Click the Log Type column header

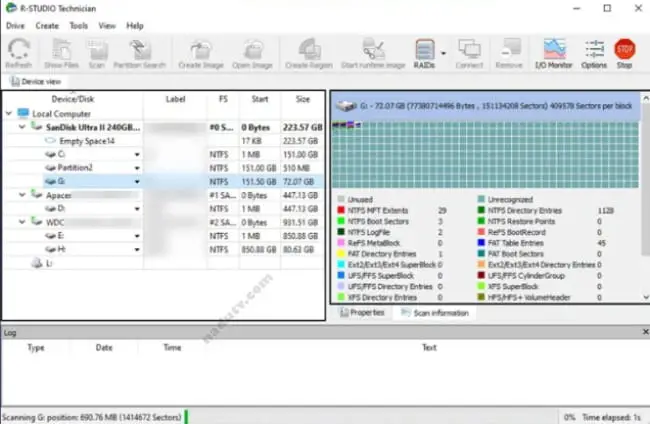click(36, 347)
